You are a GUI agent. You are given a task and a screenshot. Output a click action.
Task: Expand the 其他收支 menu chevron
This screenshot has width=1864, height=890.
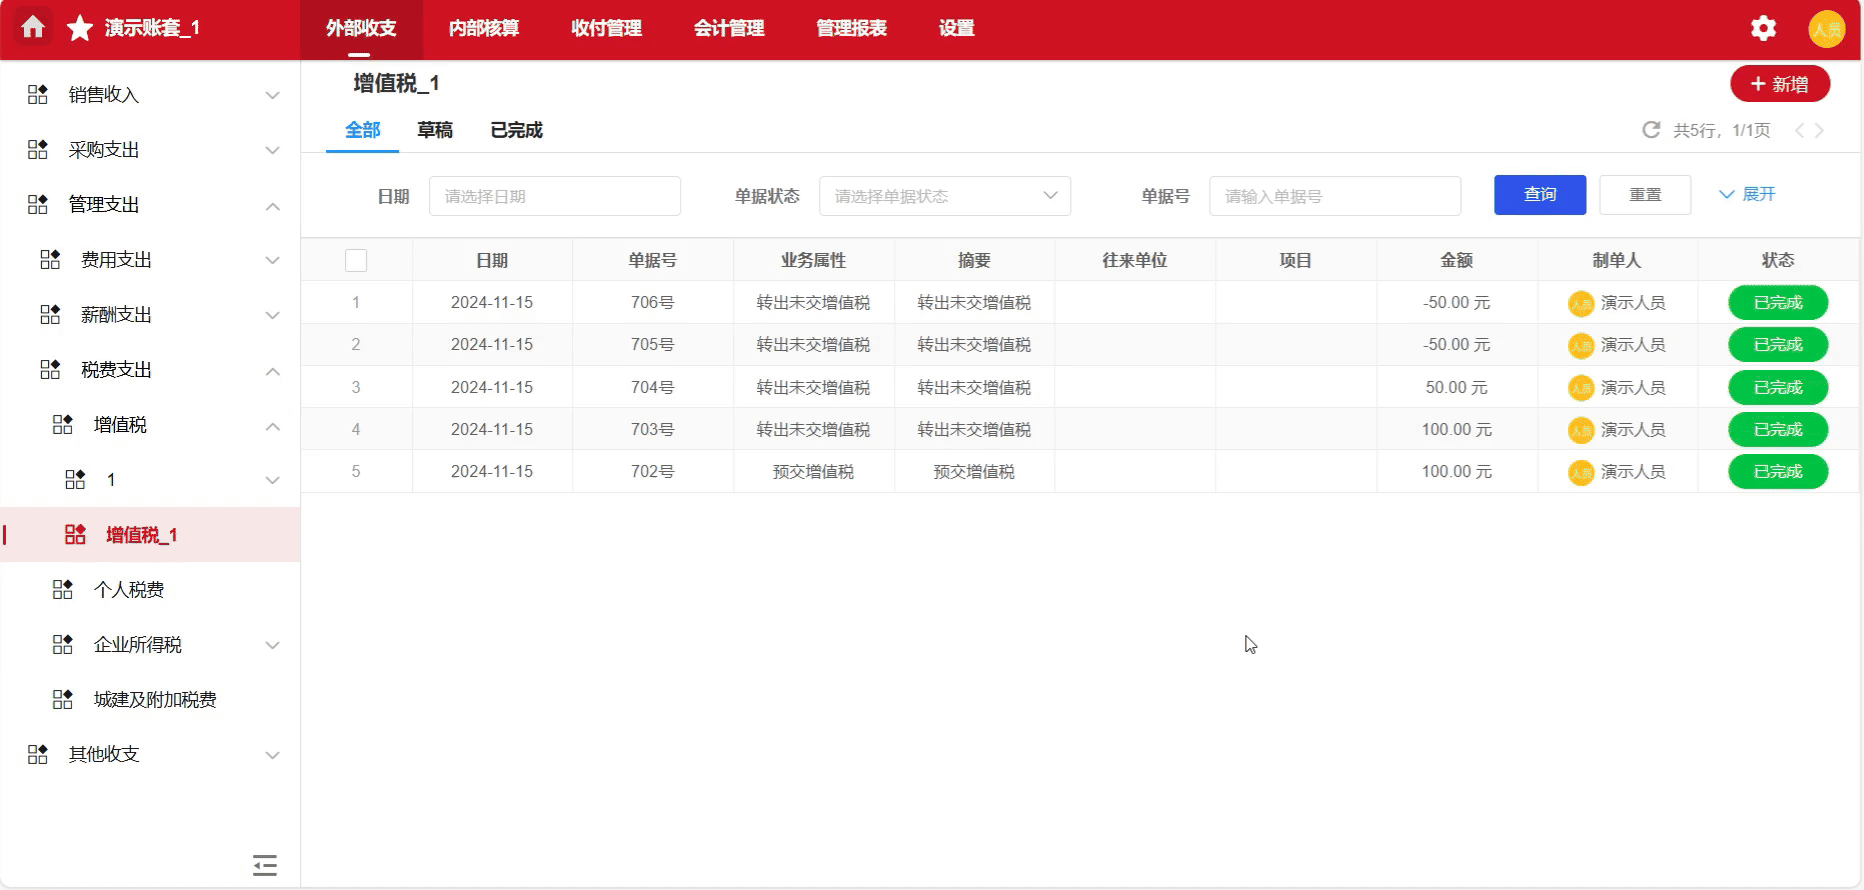pos(272,755)
